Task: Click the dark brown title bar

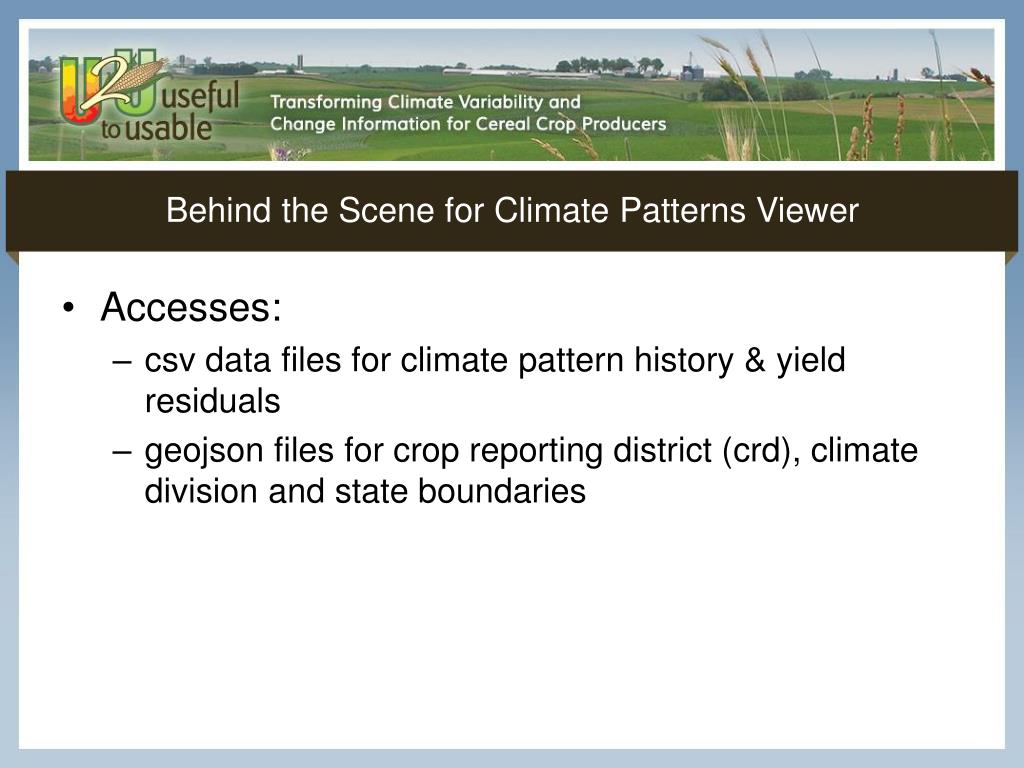Action: point(512,211)
